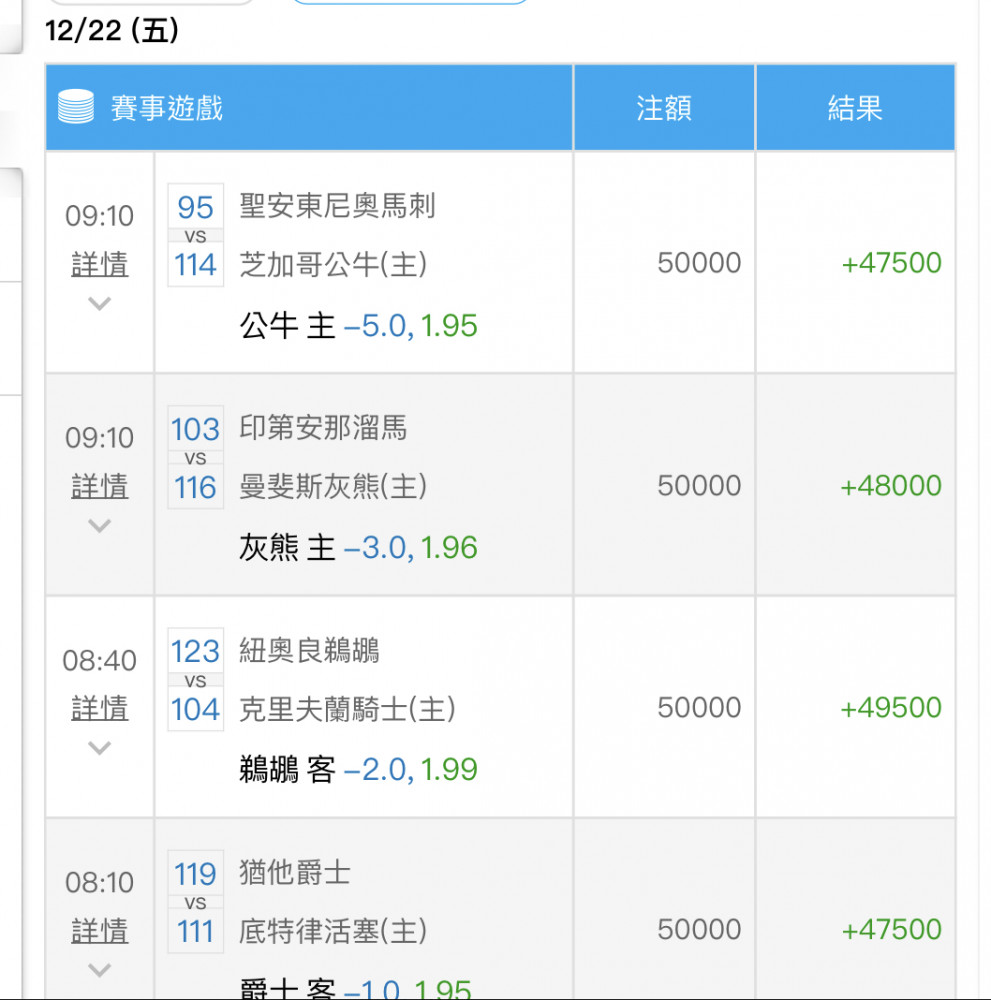The height and width of the screenshot is (1000, 991).
Task: Select the 103 vs 116 score box
Action: pos(195,457)
